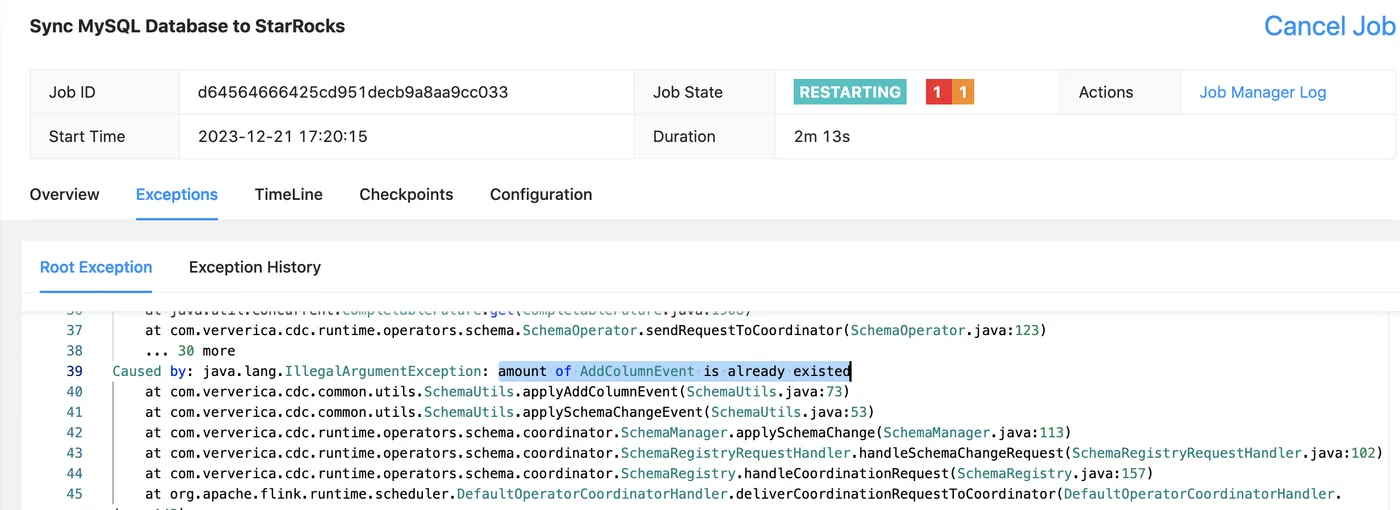The width and height of the screenshot is (1400, 510).
Task: Click the RESTARTING job state badge
Action: pyautogui.click(x=850, y=92)
